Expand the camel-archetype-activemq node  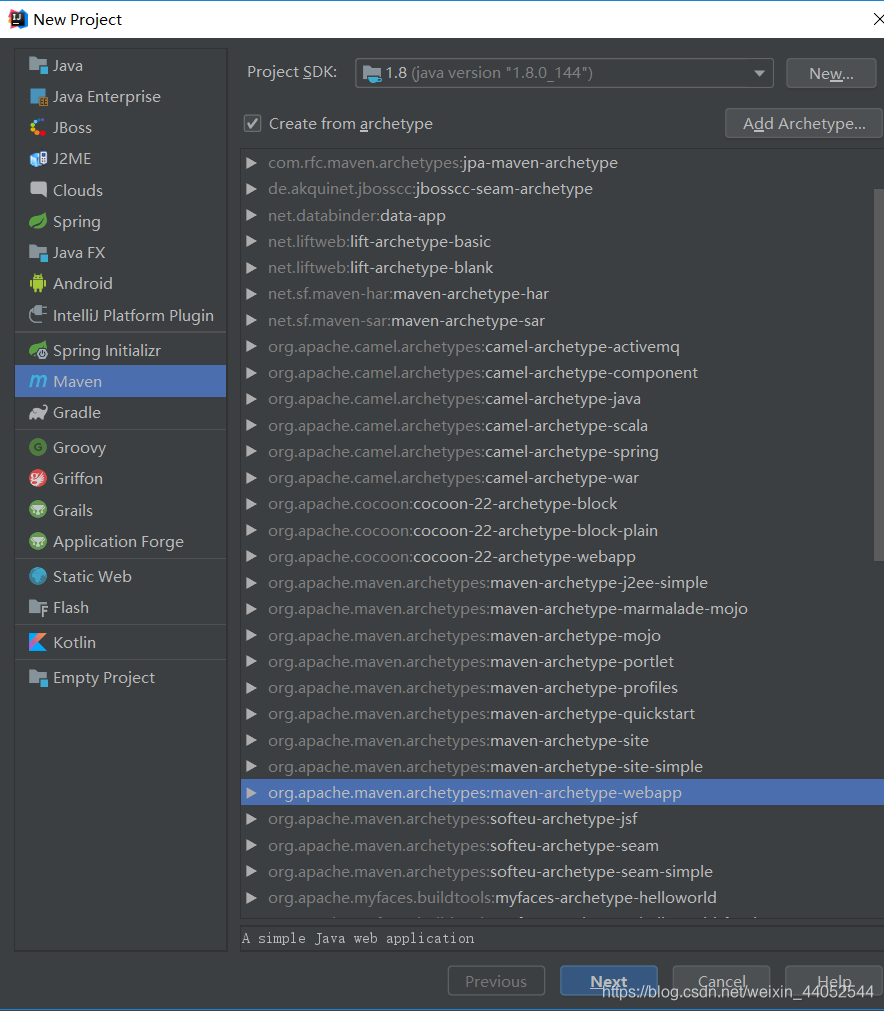click(x=251, y=347)
